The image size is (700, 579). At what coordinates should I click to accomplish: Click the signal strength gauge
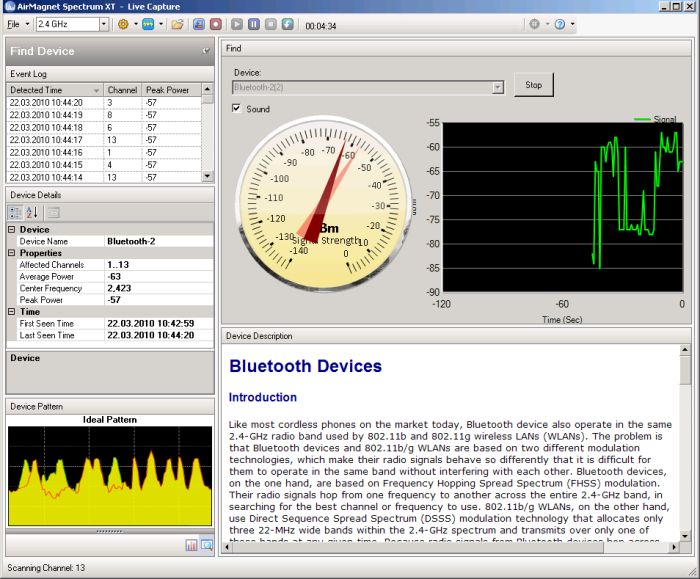[324, 202]
